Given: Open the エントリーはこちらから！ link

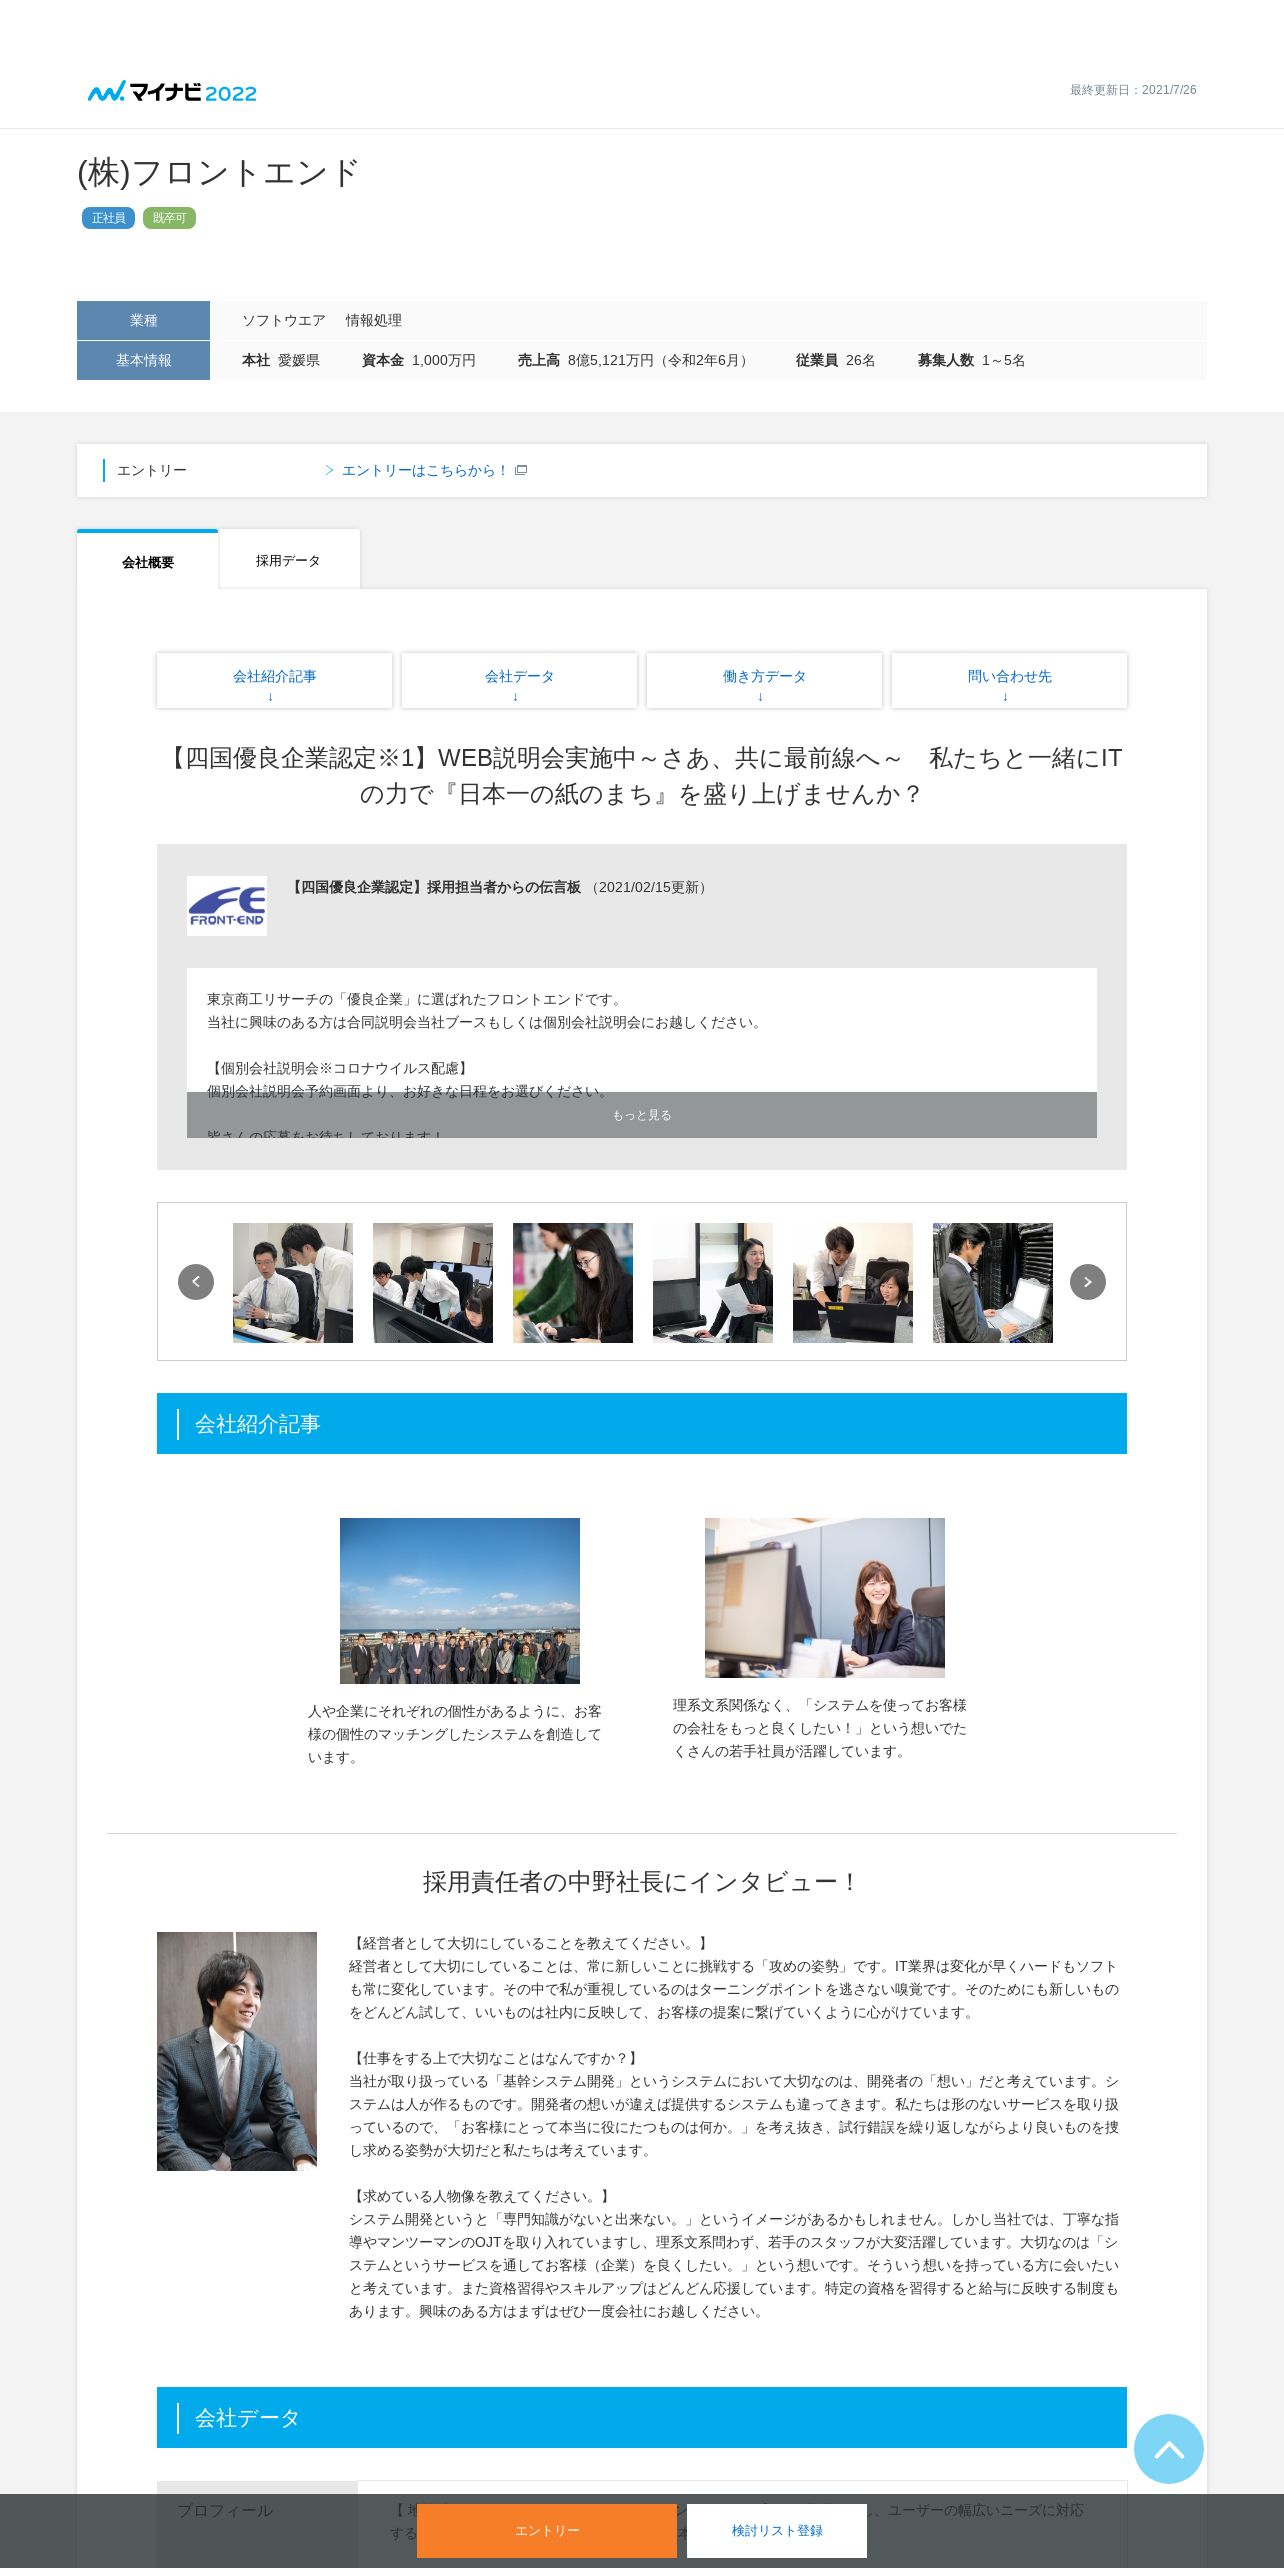Looking at the screenshot, I should (424, 470).
